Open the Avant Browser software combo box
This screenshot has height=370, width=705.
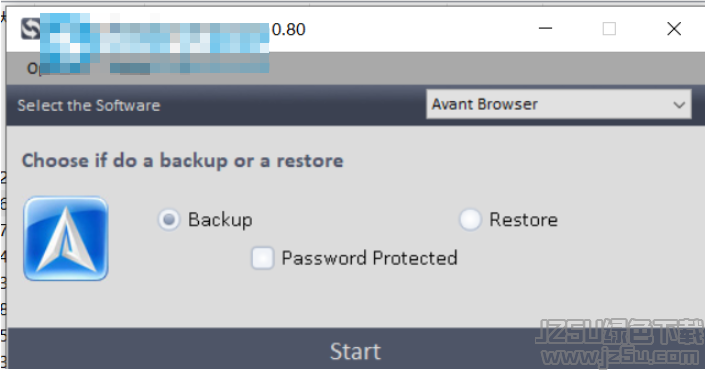click(x=558, y=104)
